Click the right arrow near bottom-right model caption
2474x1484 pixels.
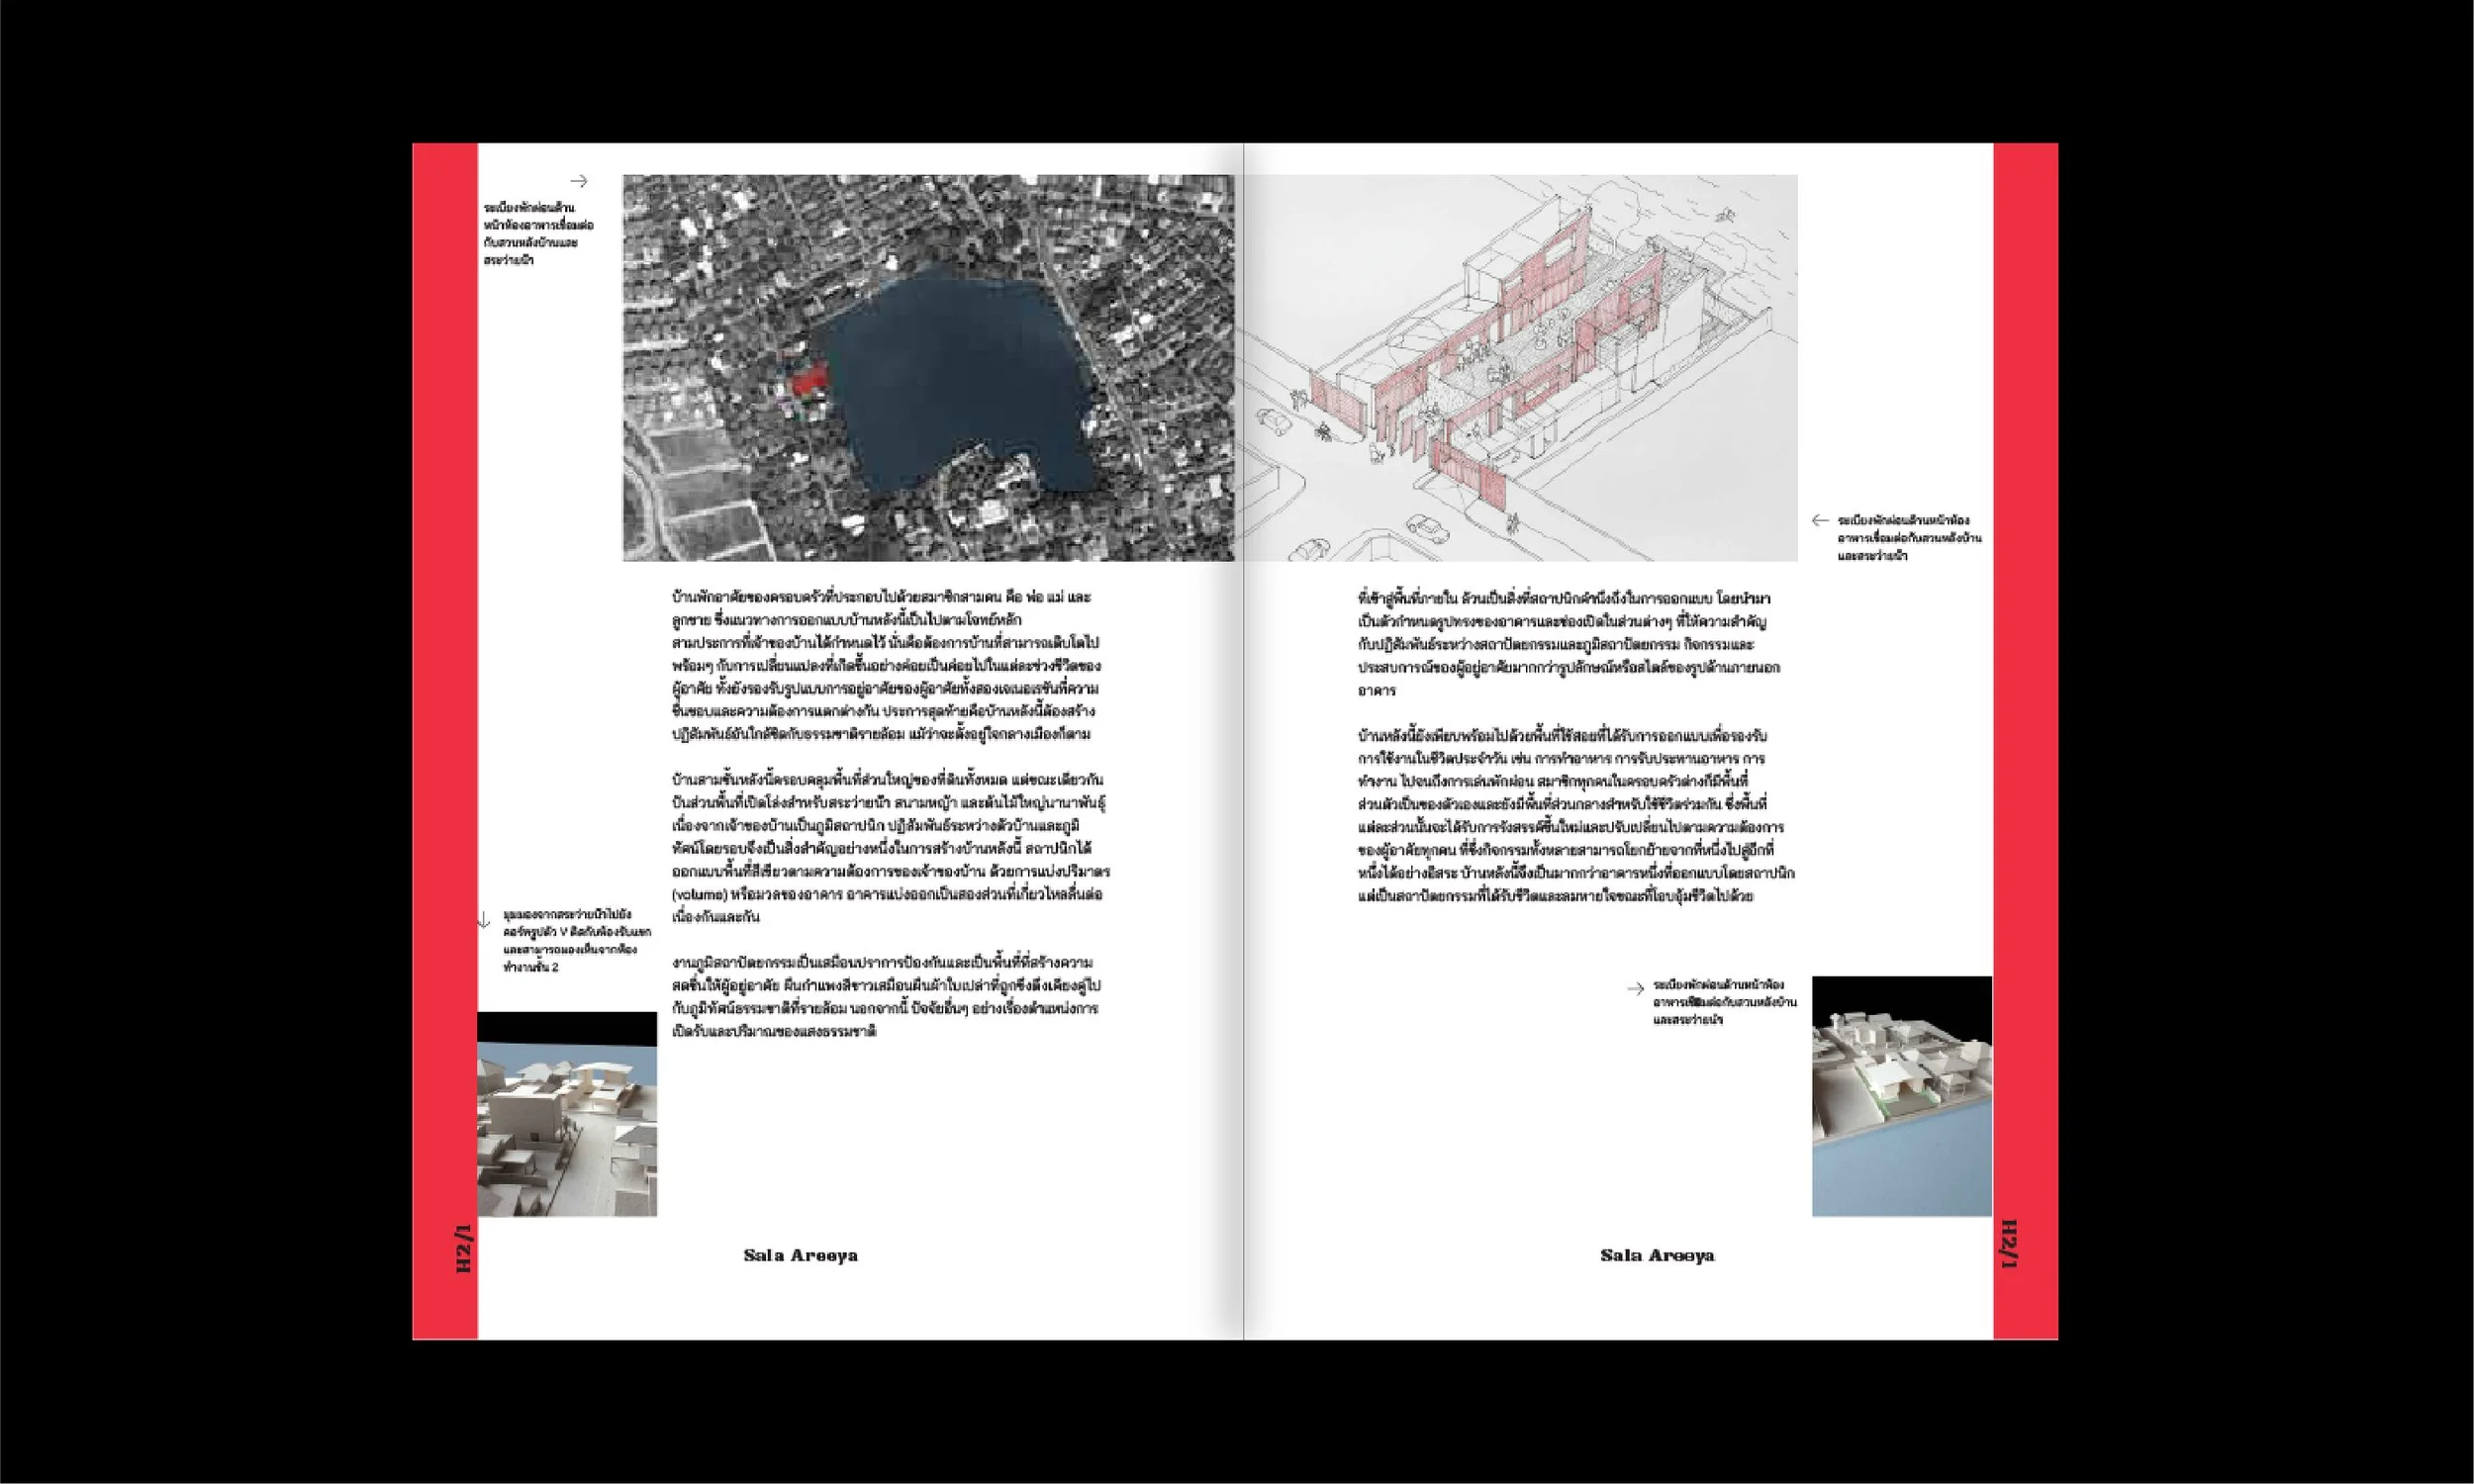click(x=1635, y=989)
